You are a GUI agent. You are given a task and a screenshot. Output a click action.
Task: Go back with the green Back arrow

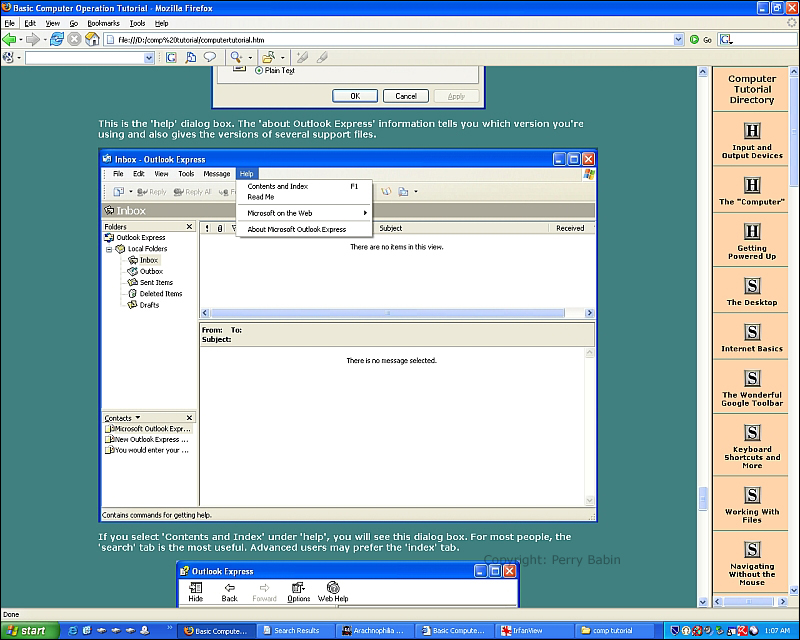click(x=9, y=39)
